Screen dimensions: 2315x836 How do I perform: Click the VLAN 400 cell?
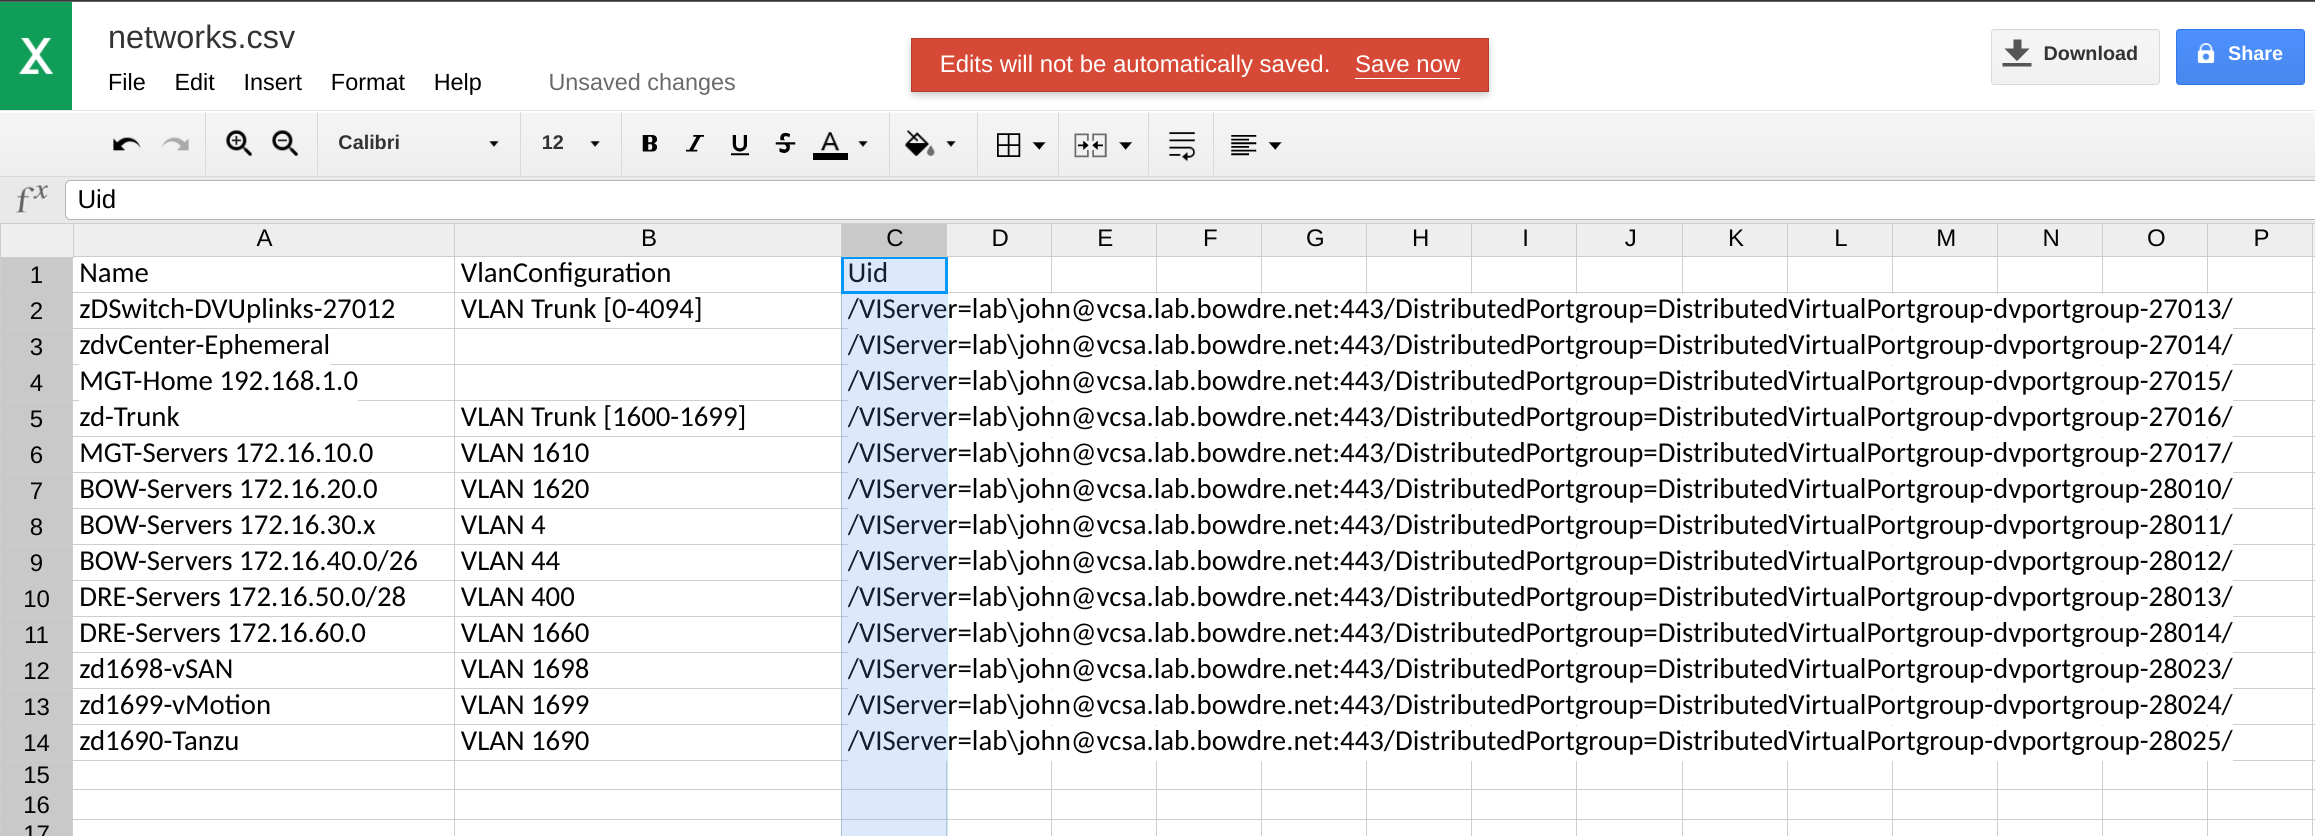pyautogui.click(x=648, y=598)
